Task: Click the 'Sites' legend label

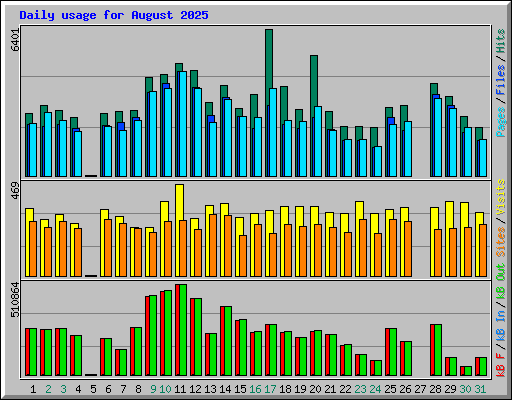Action: [x=501, y=242]
